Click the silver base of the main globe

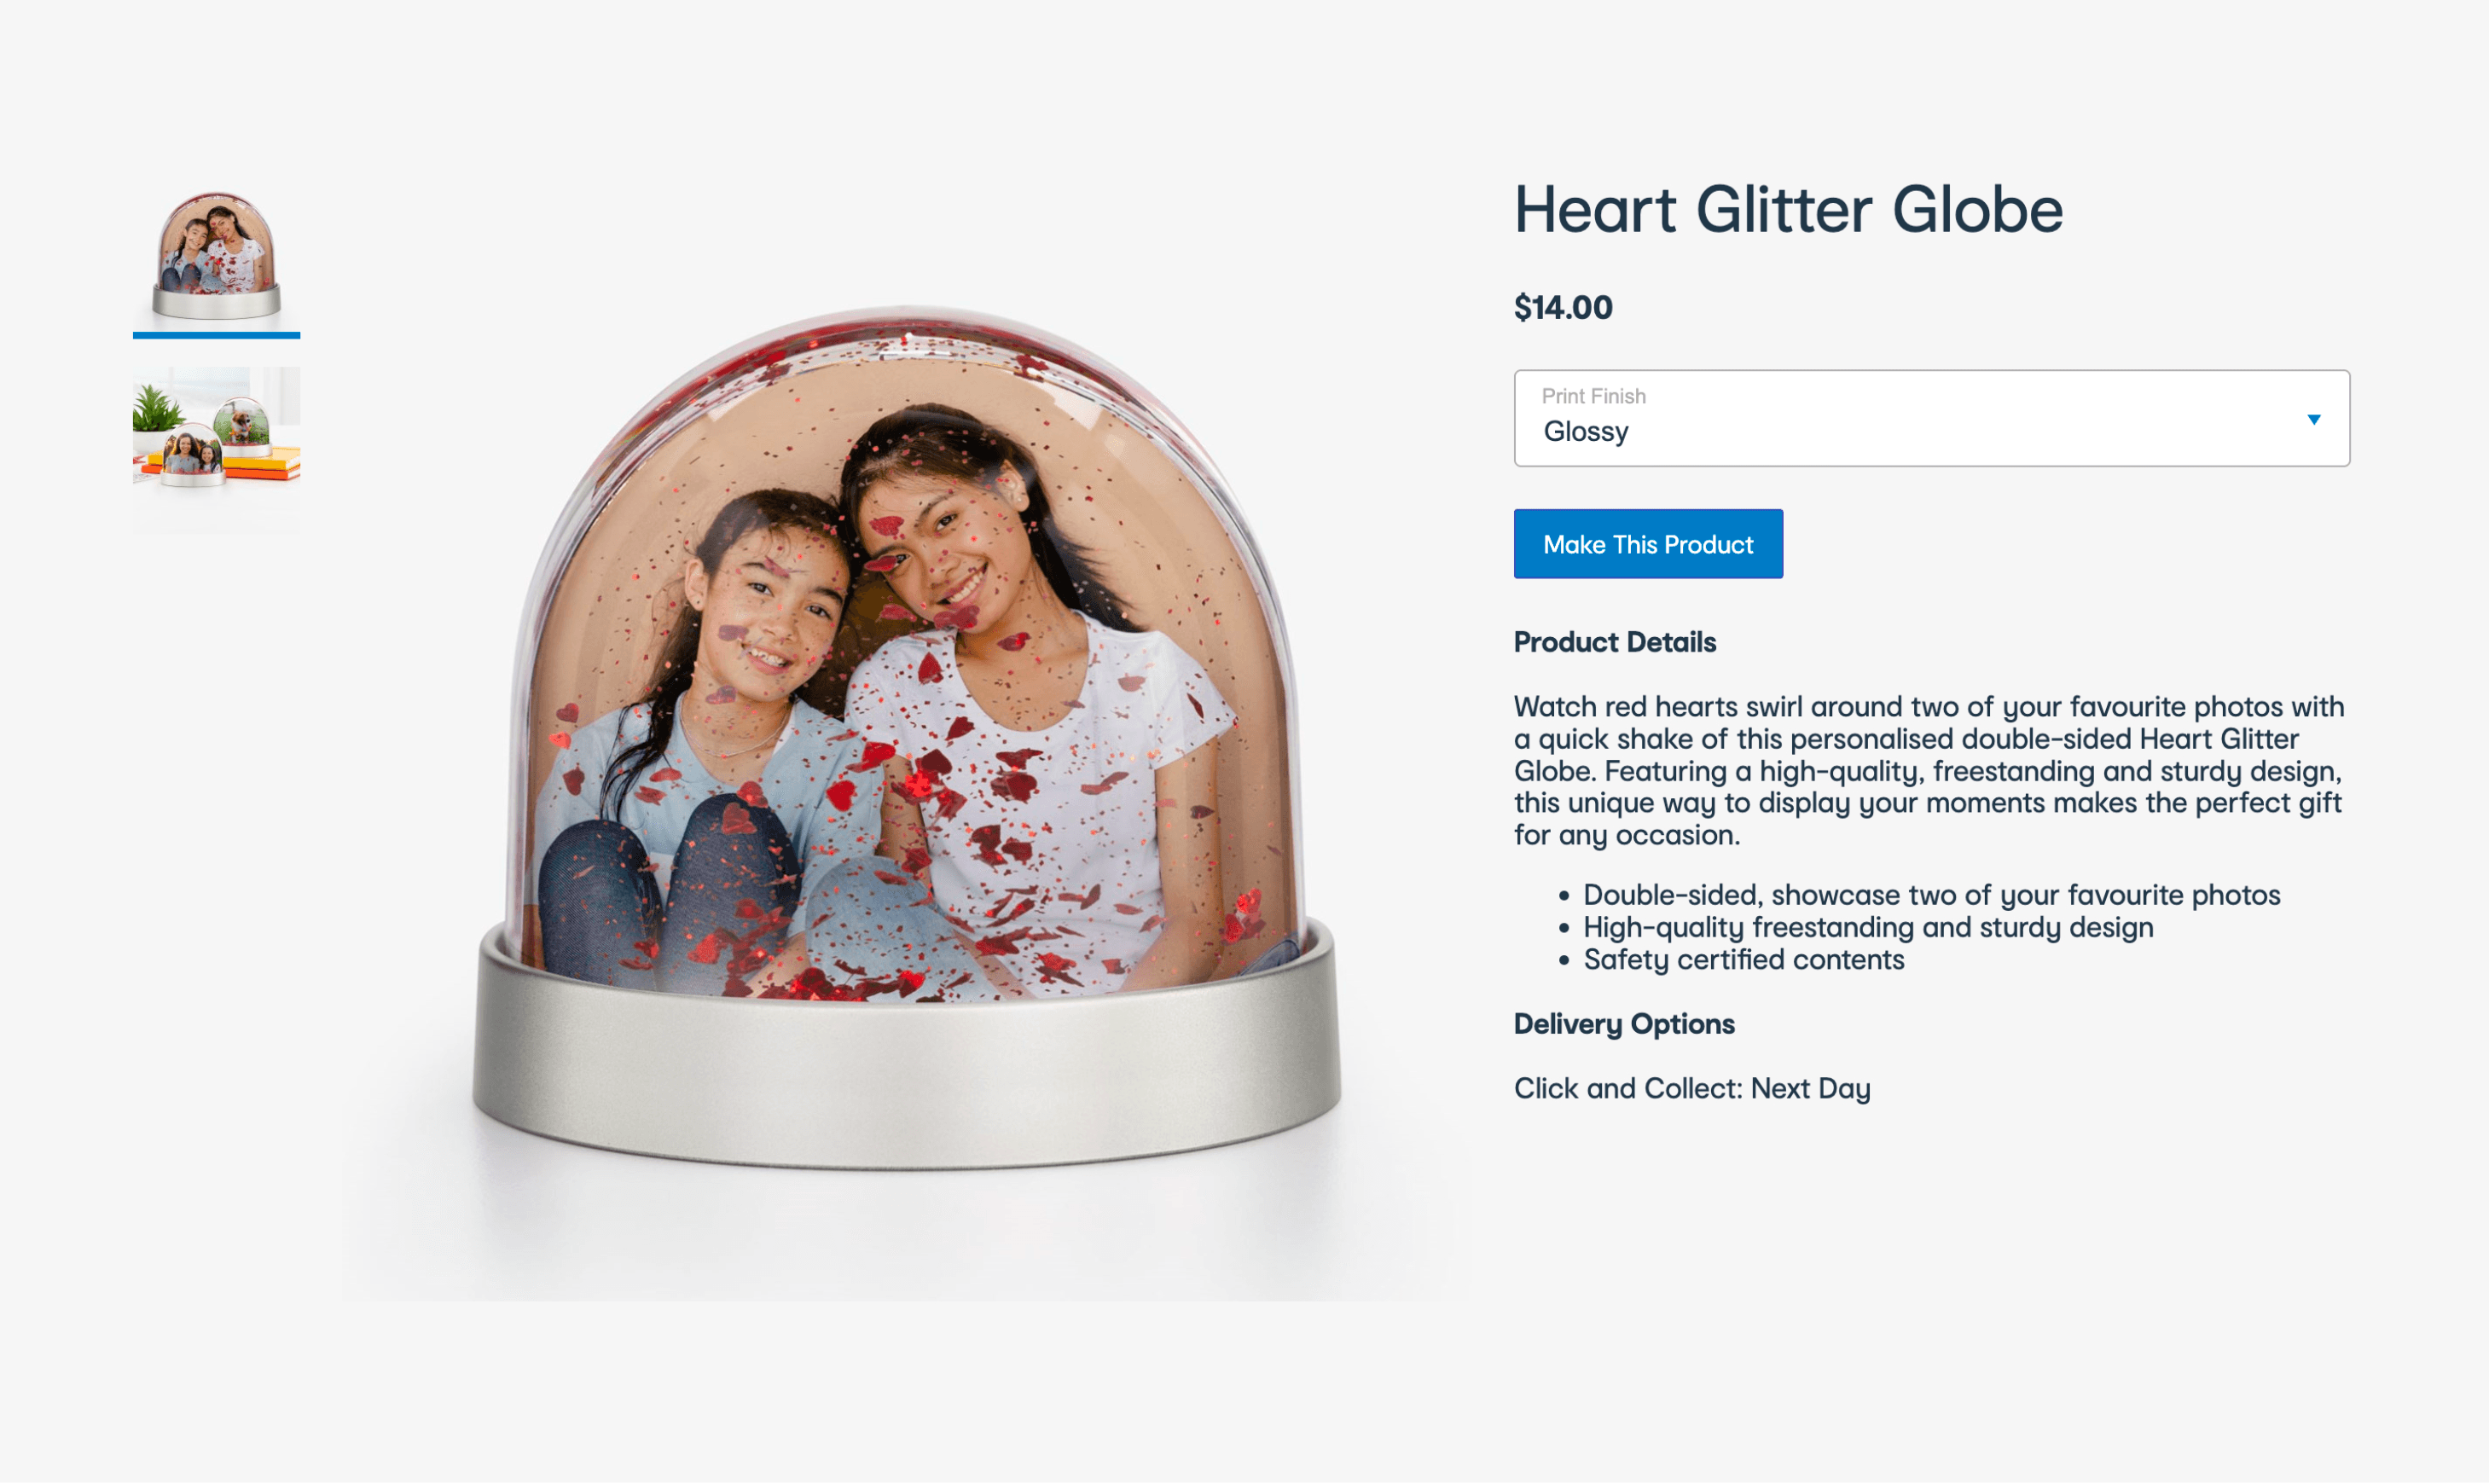click(906, 1070)
